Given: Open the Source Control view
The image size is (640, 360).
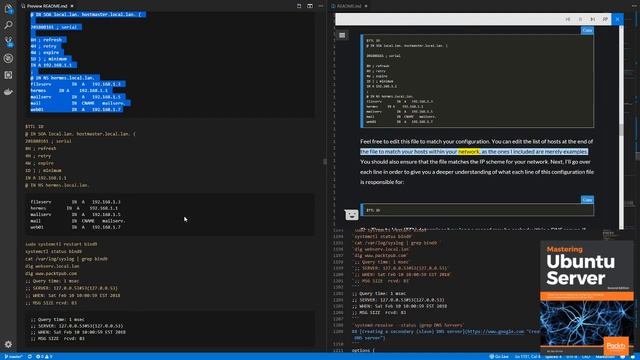Looking at the screenshot, I should tap(8, 42).
